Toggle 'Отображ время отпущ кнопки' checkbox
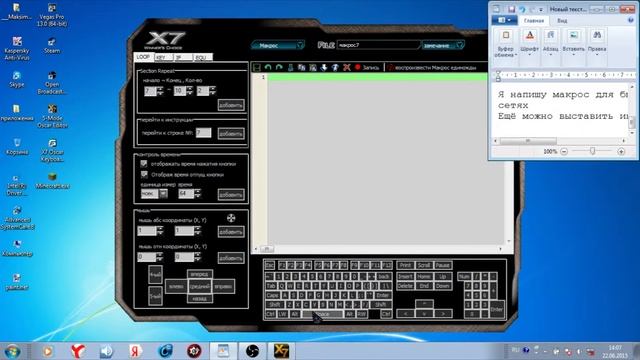Screen dimensions: 640x360 coord(144,174)
